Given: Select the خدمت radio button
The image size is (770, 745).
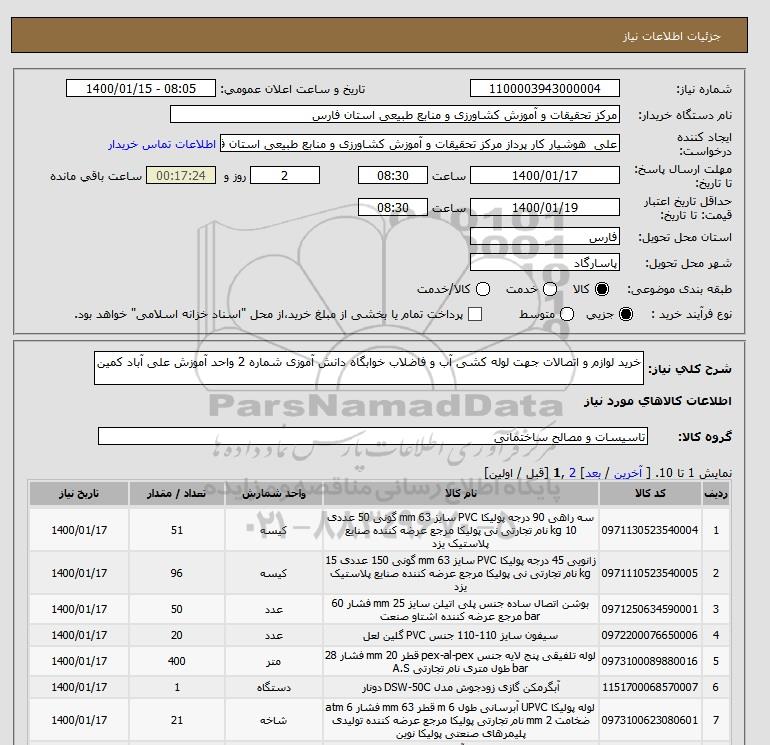Looking at the screenshot, I should point(550,289).
